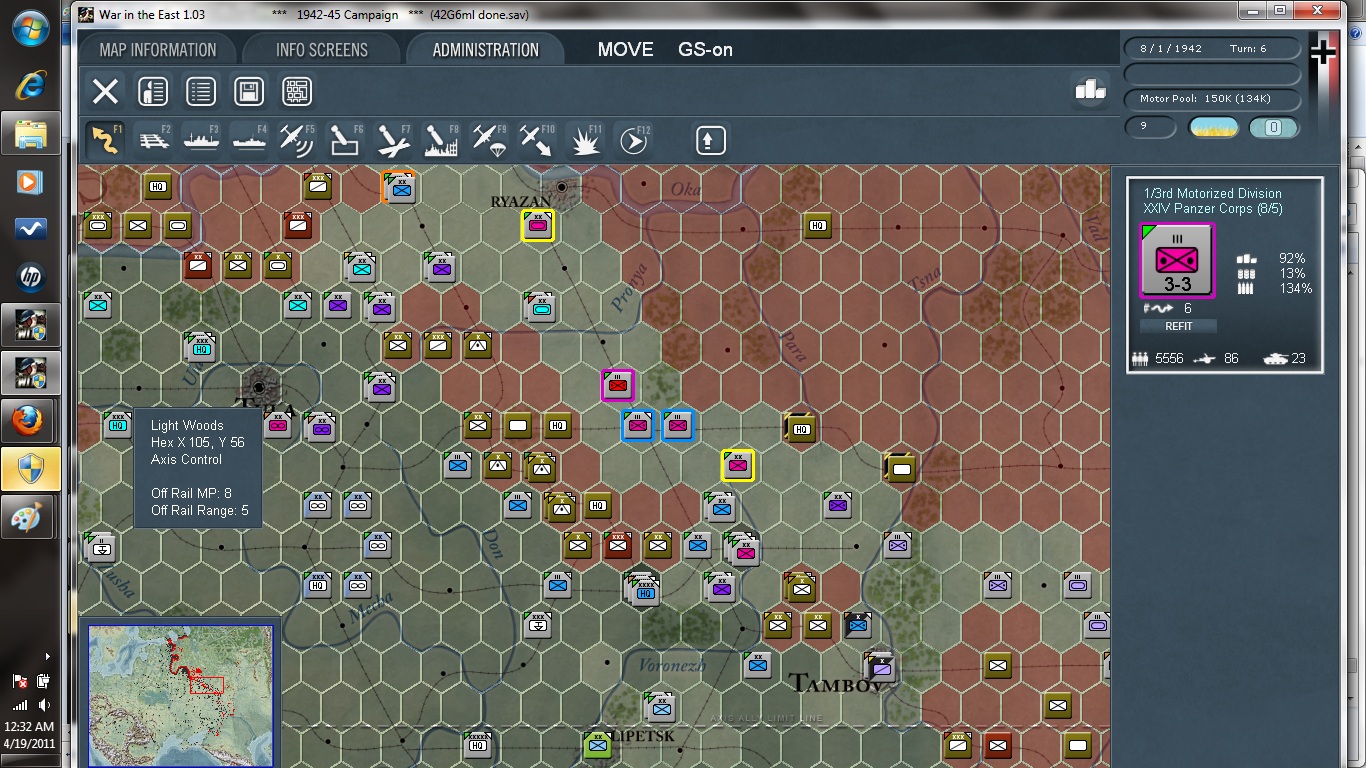Choose Amphibious Transport mode (F4)
Image resolution: width=1366 pixels, height=768 pixels.
[250, 140]
